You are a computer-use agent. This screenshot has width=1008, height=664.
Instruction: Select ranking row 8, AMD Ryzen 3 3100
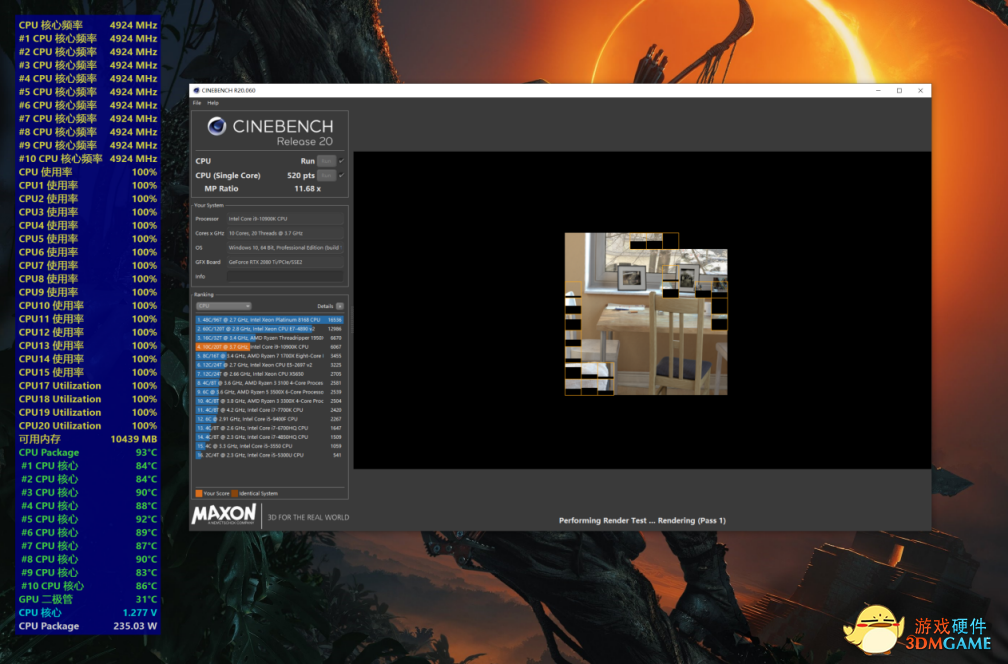[x=269, y=382]
